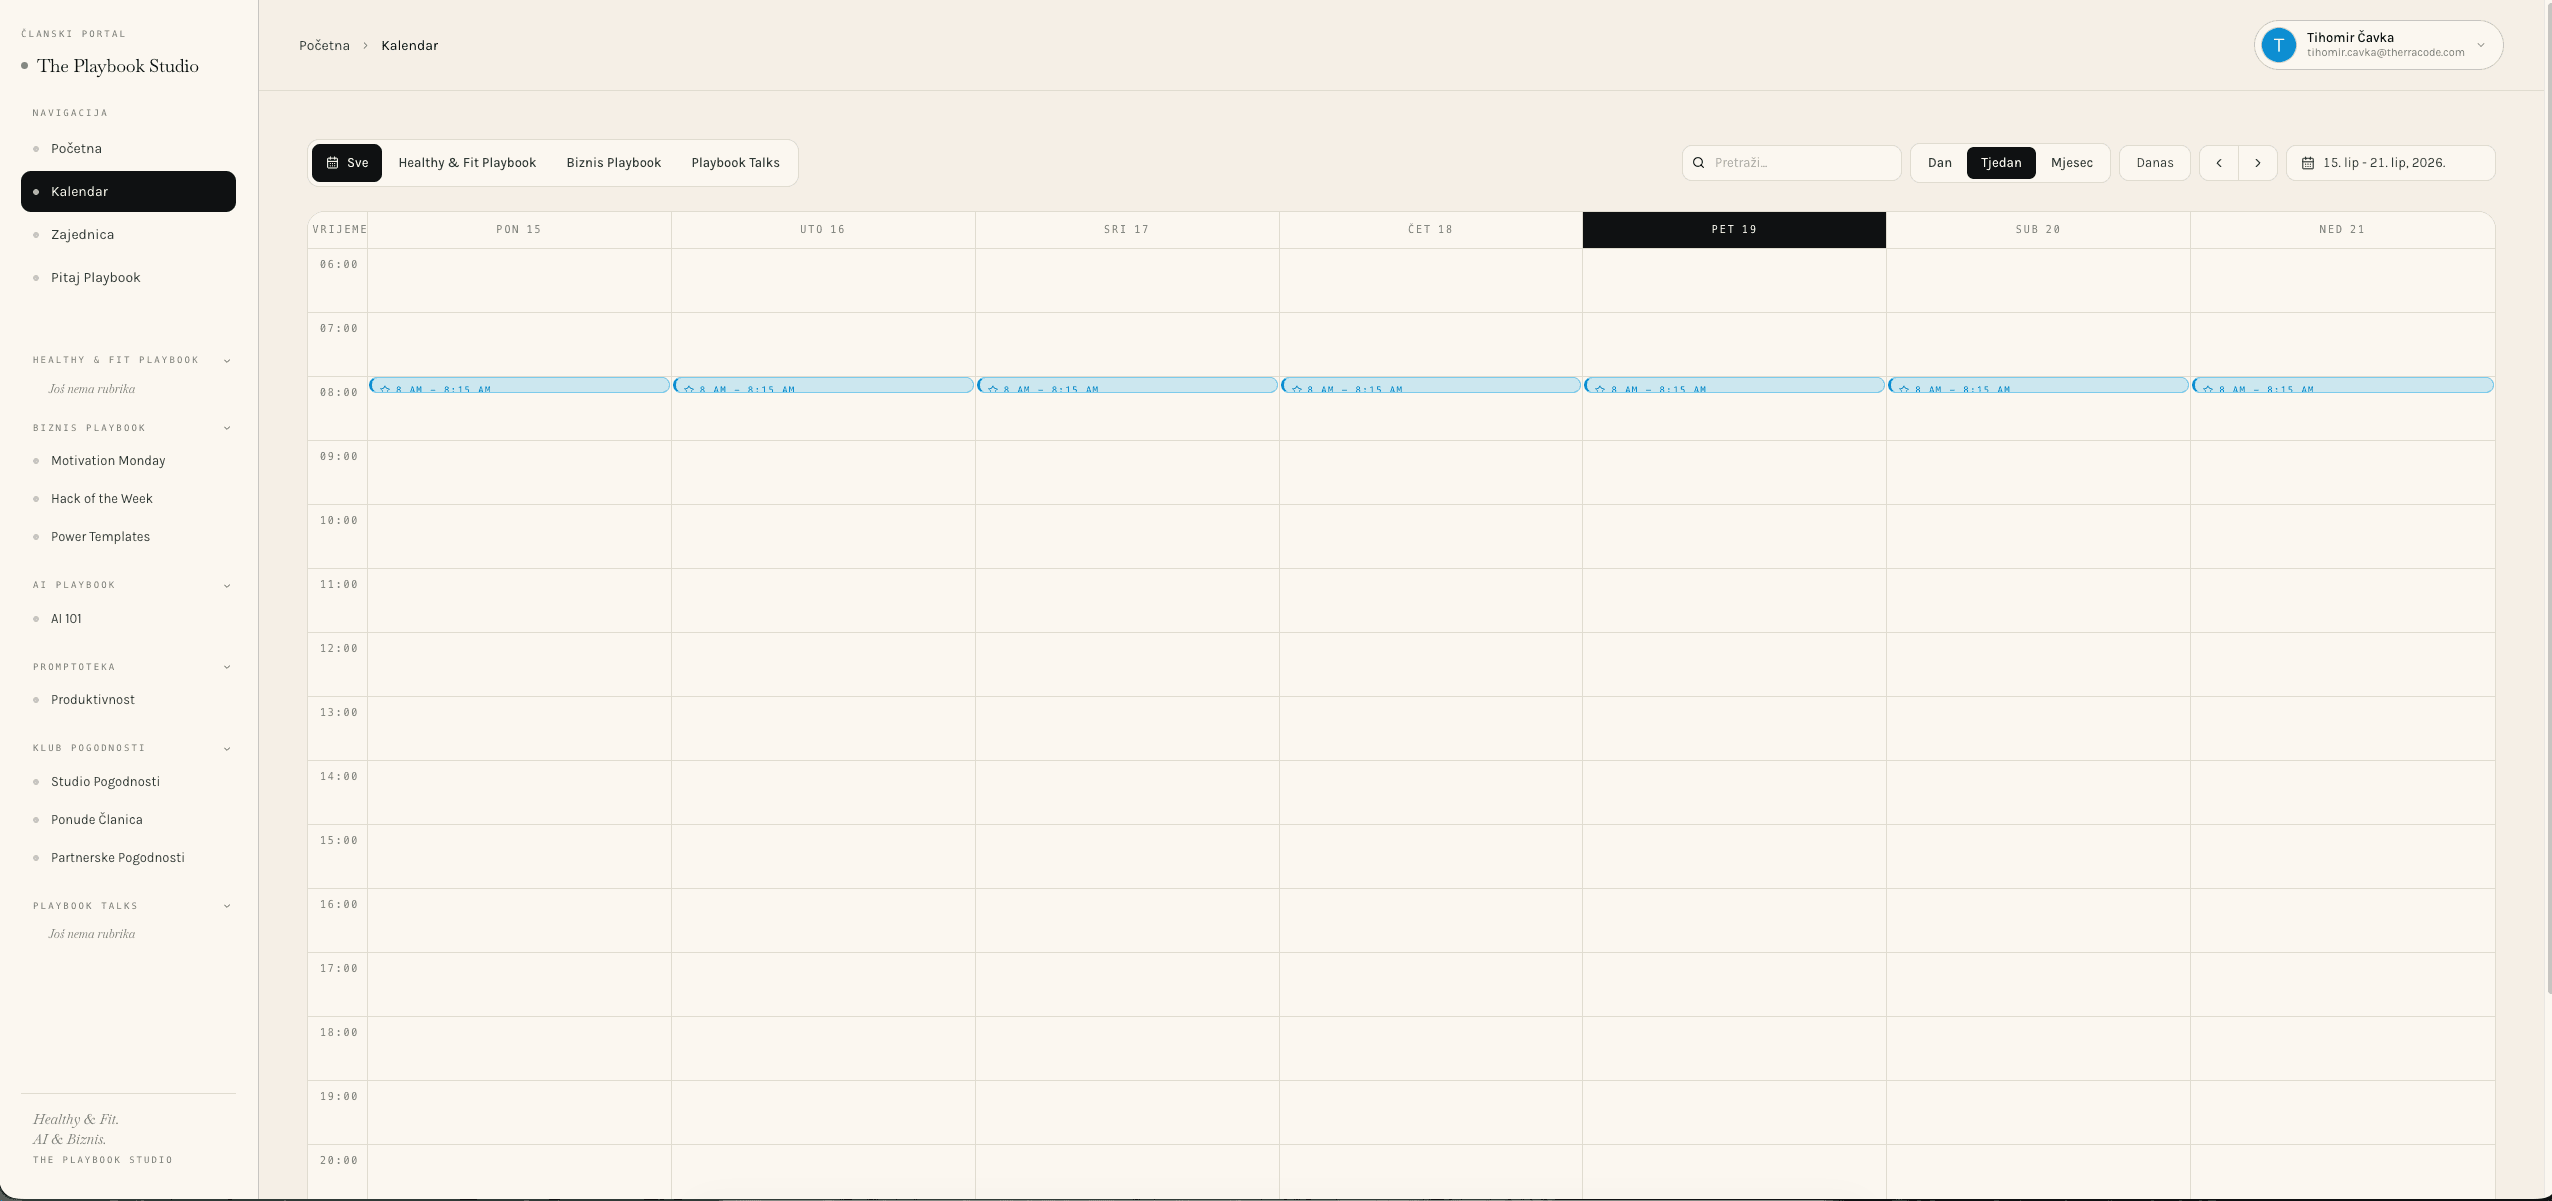Open Produktivnost rubric

(x=93, y=700)
